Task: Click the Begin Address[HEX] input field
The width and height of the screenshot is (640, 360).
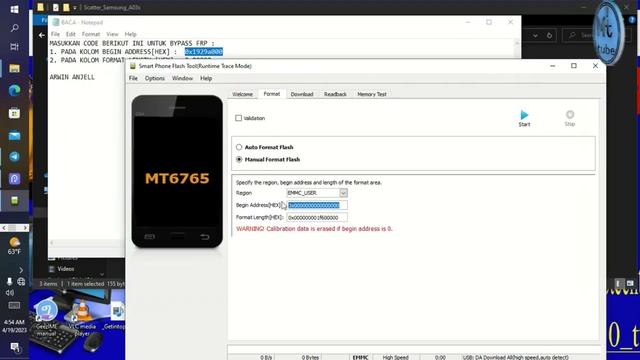Action: pos(317,205)
